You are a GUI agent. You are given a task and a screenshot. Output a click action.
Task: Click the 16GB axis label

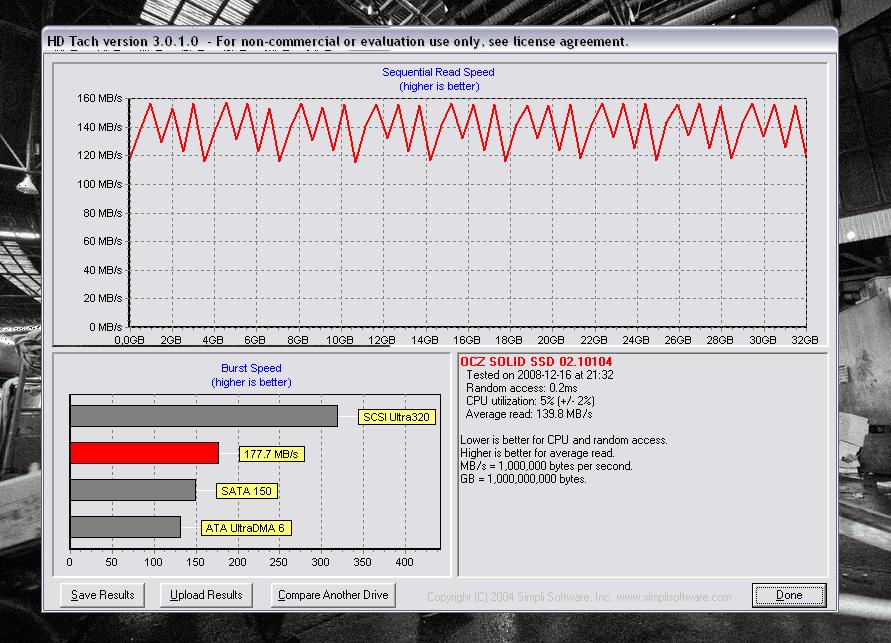pos(467,340)
